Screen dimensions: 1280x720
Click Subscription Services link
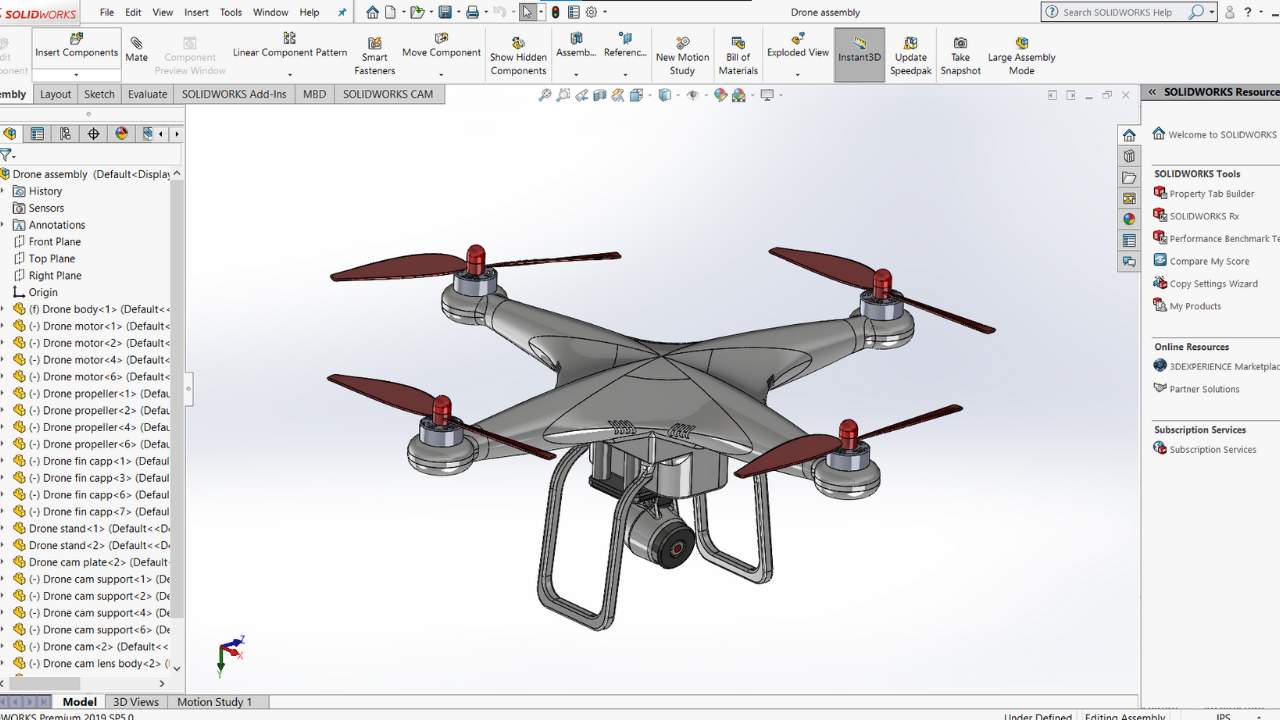(1213, 449)
